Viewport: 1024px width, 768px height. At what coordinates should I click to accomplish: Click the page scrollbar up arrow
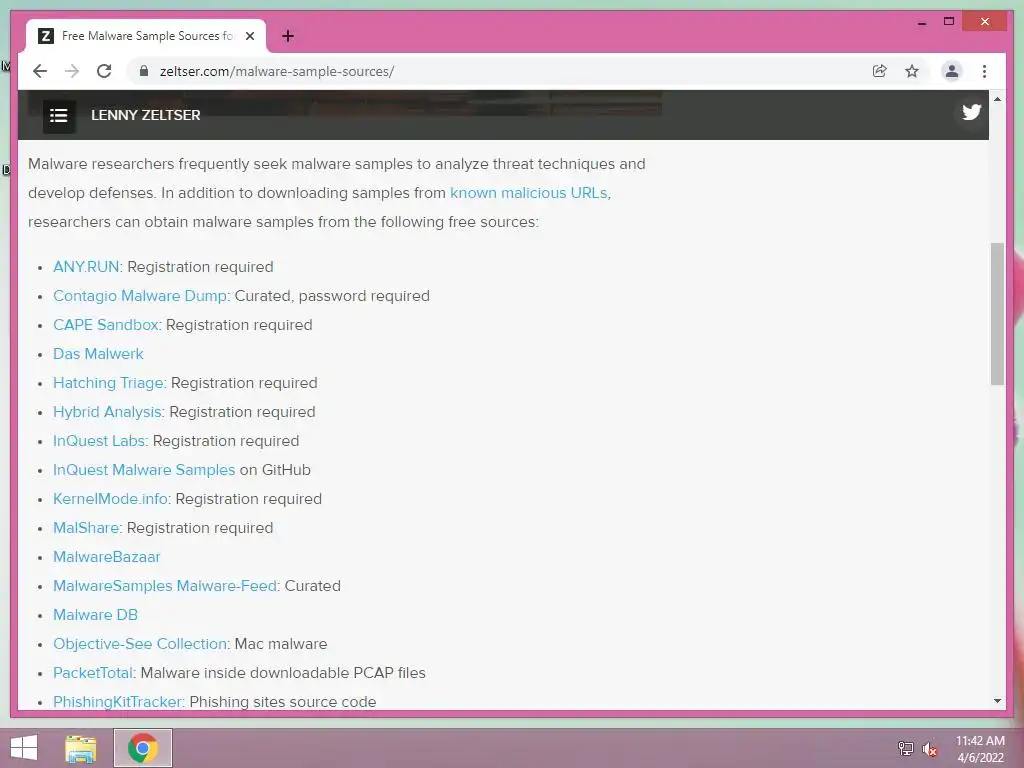(997, 99)
